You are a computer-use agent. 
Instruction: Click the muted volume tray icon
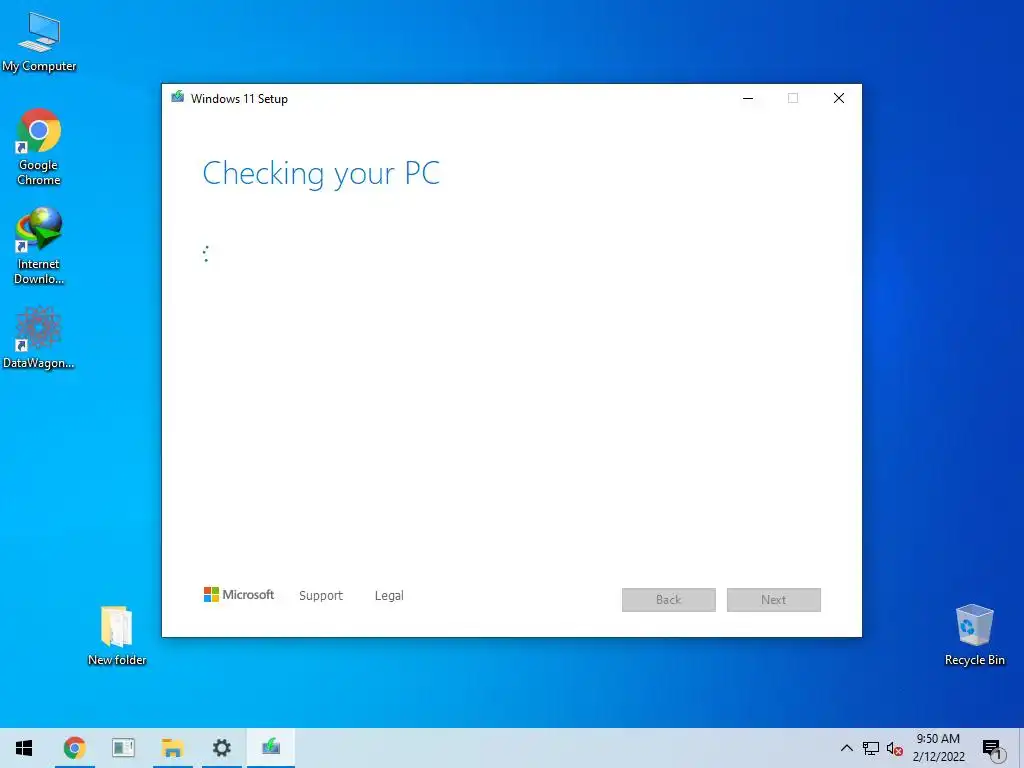tap(895, 748)
